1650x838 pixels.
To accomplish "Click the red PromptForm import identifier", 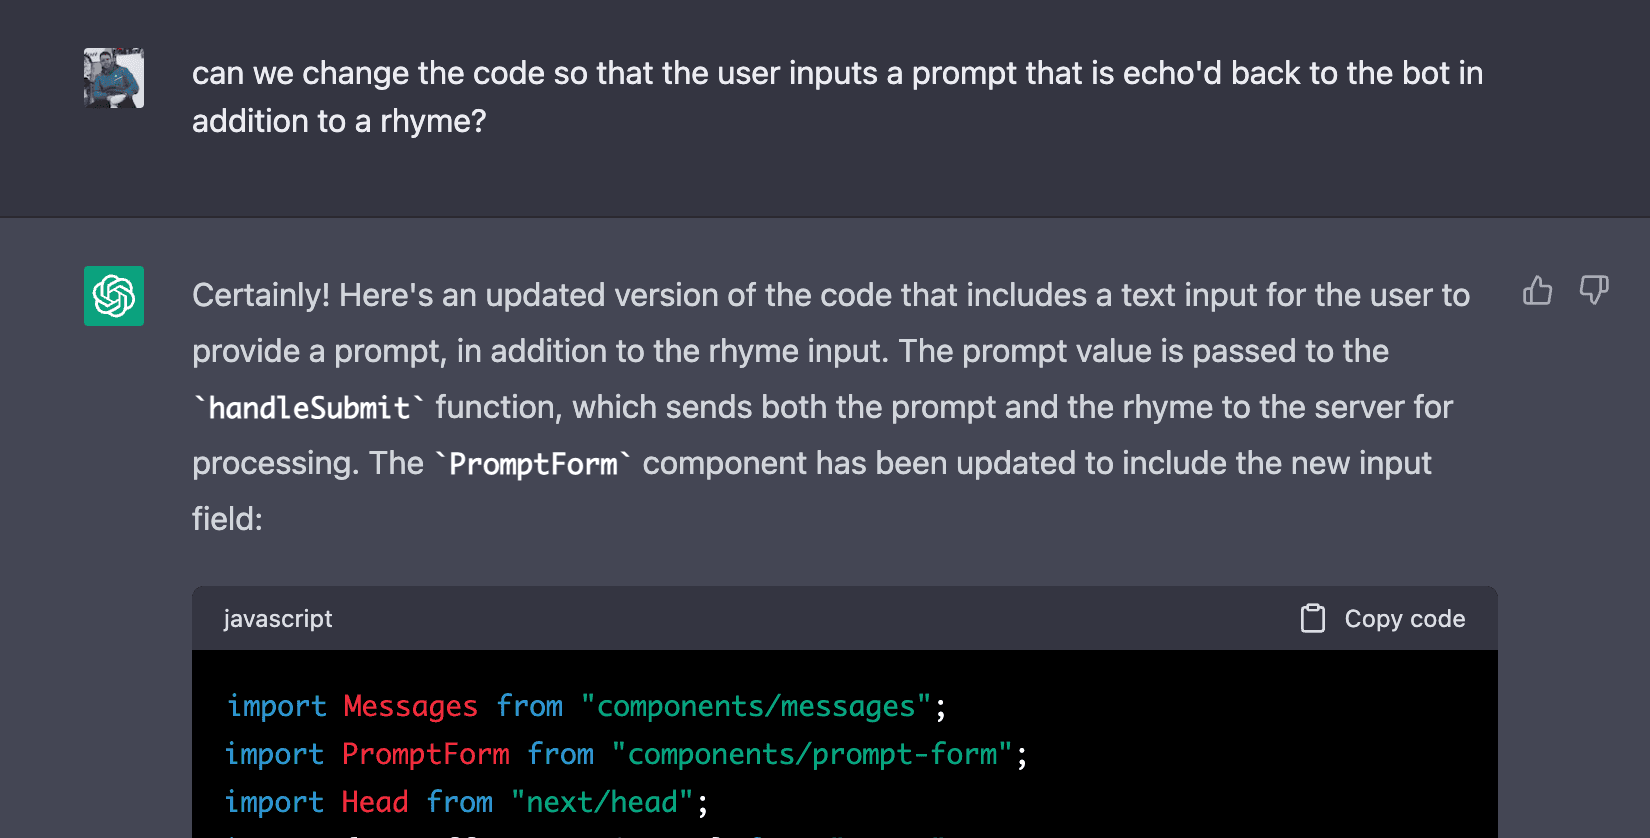I will point(426,754).
